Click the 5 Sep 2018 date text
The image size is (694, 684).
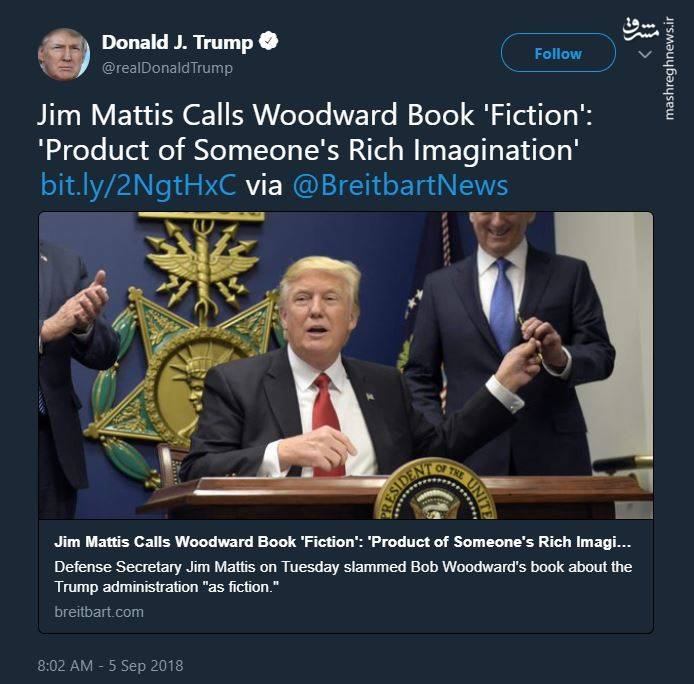(x=146, y=665)
